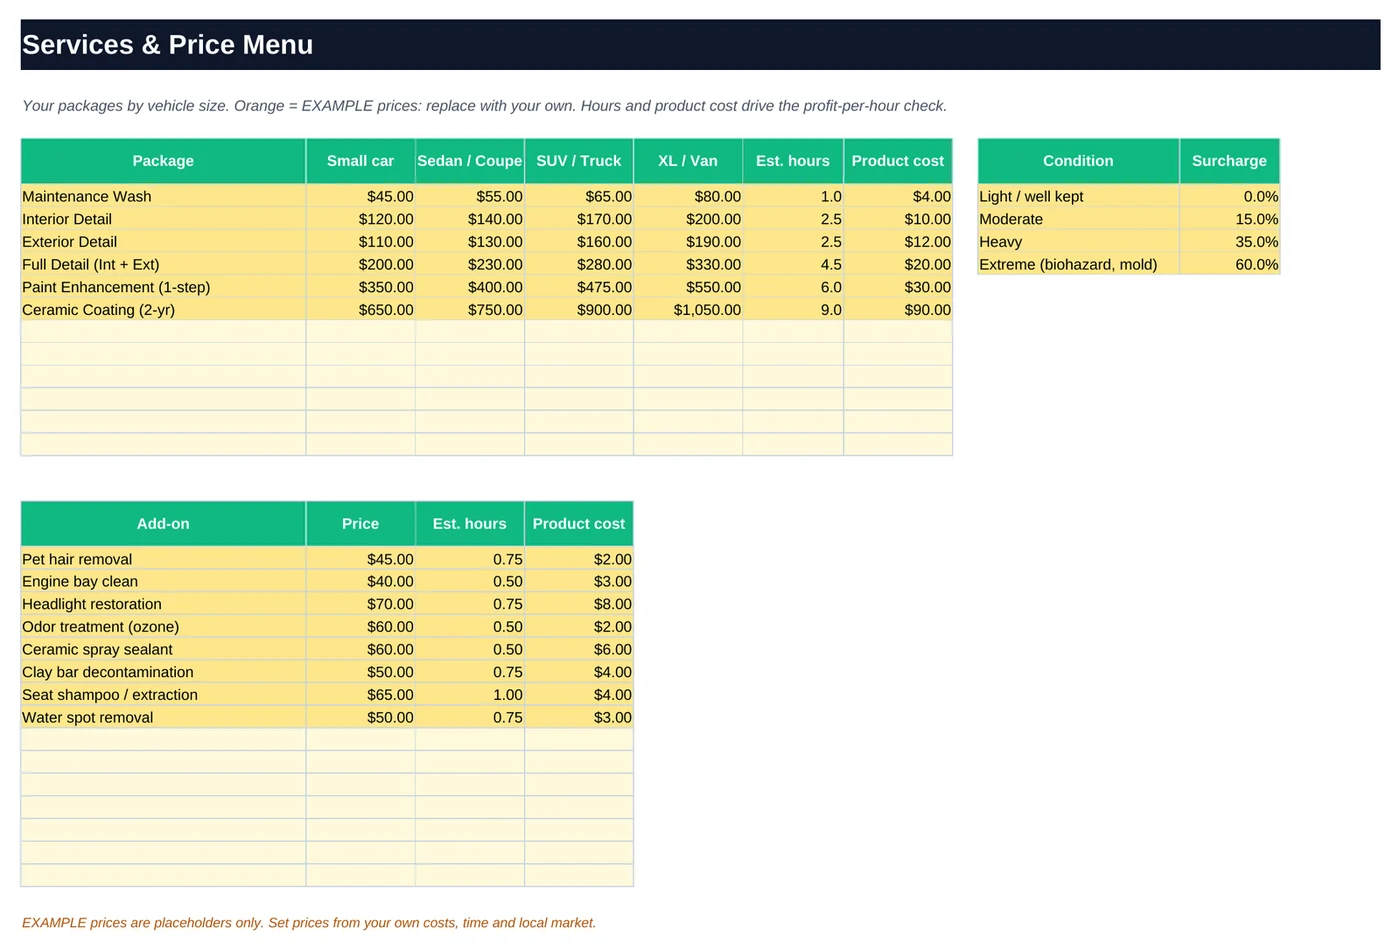Click the Add-on column header

point(163,524)
